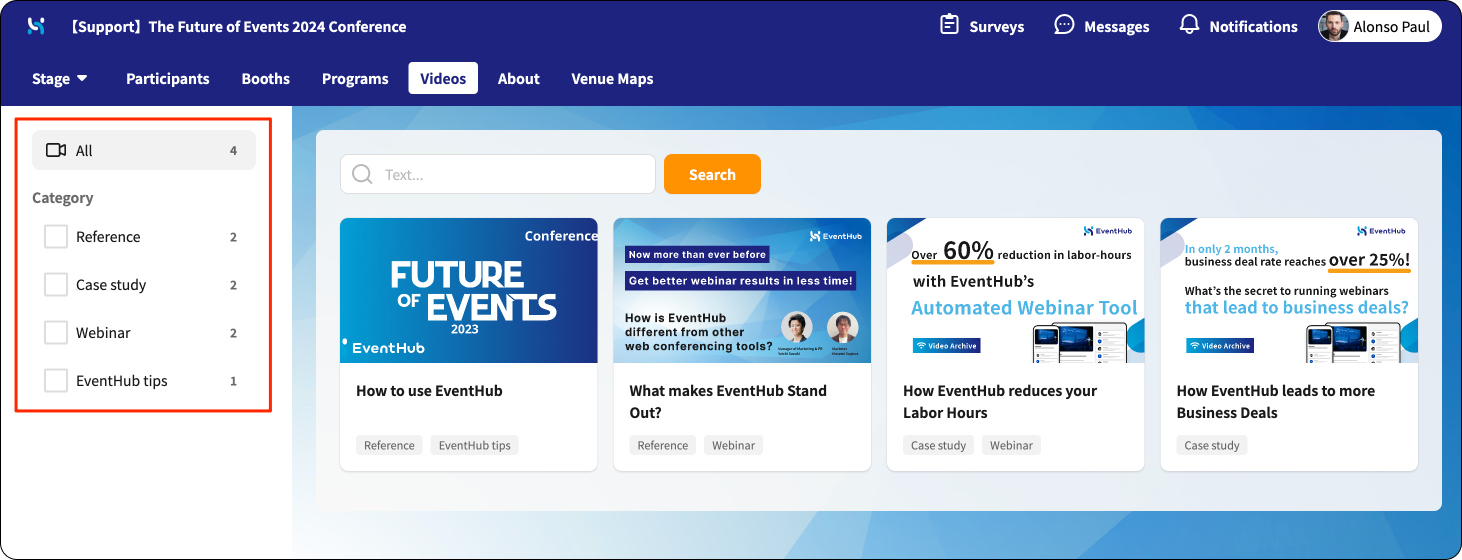
Task: Click the EventHub logo icon
Action: click(x=37, y=26)
